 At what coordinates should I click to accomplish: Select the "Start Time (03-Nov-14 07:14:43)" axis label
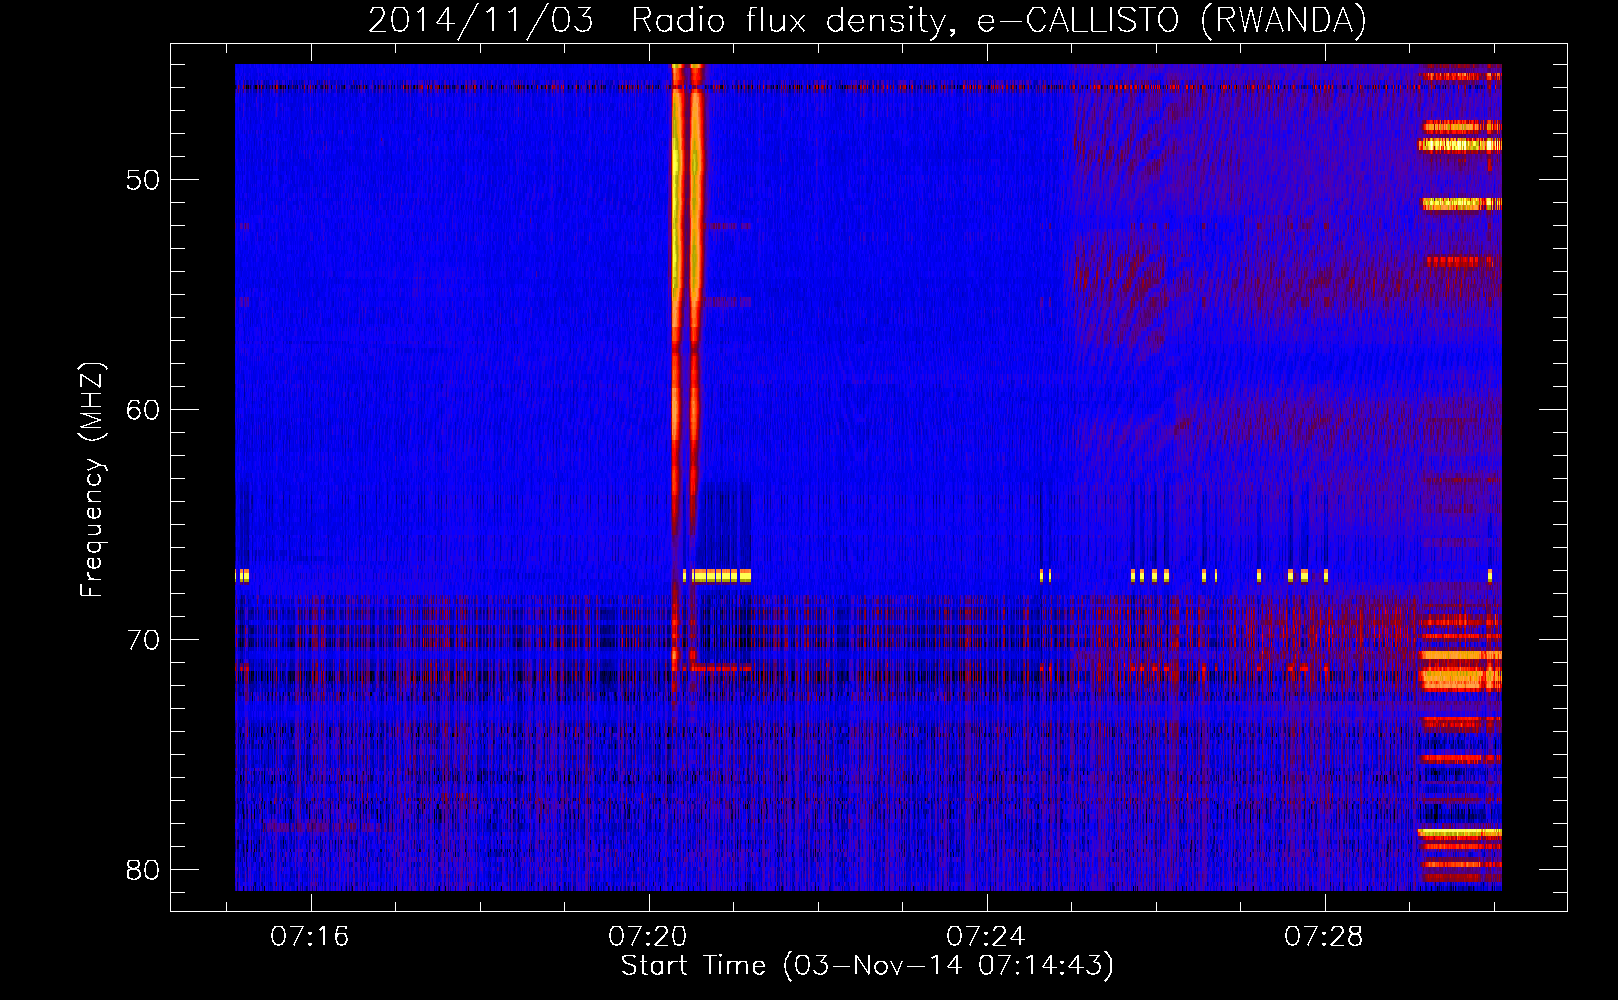pyautogui.click(x=867, y=966)
